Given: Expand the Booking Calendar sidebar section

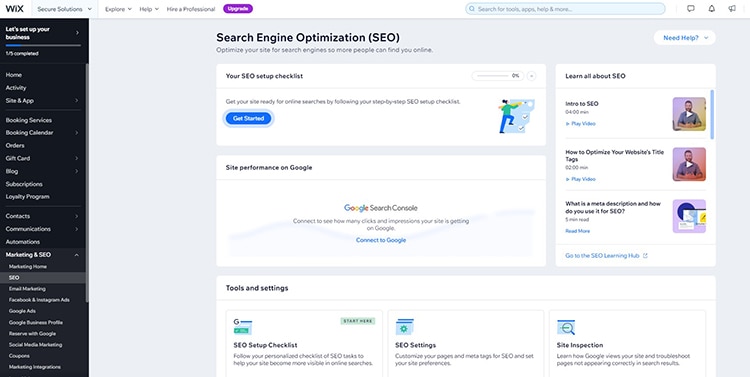Looking at the screenshot, I should (x=77, y=133).
